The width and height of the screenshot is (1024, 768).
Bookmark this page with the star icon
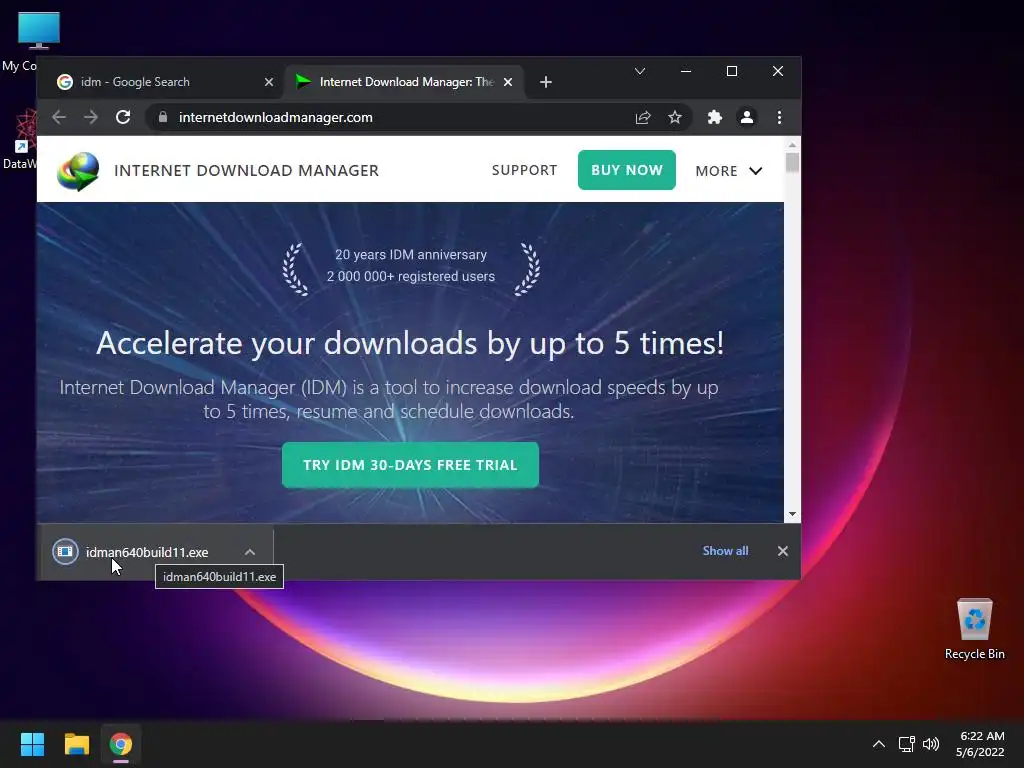pyautogui.click(x=675, y=118)
